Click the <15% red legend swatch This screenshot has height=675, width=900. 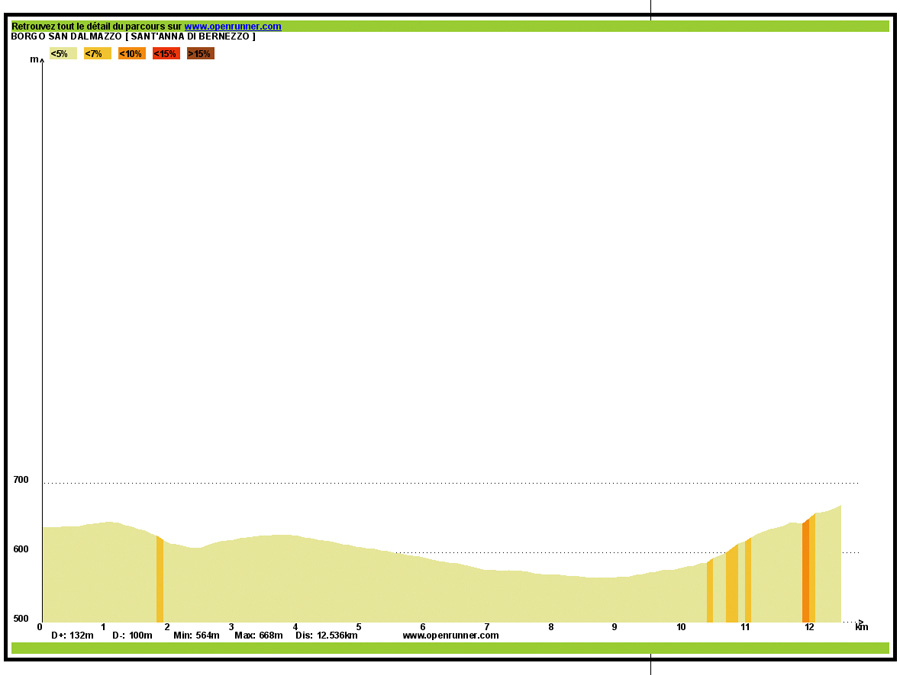[166, 53]
